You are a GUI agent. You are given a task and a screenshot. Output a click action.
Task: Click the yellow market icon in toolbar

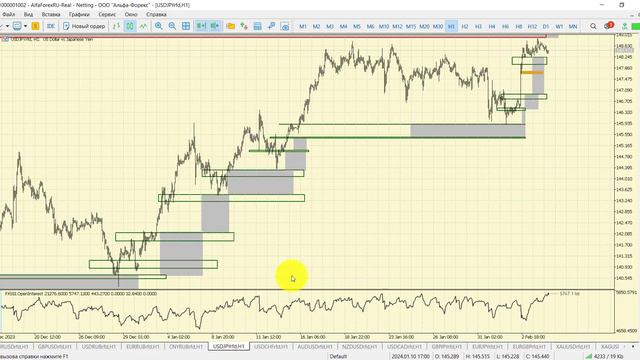point(36,26)
